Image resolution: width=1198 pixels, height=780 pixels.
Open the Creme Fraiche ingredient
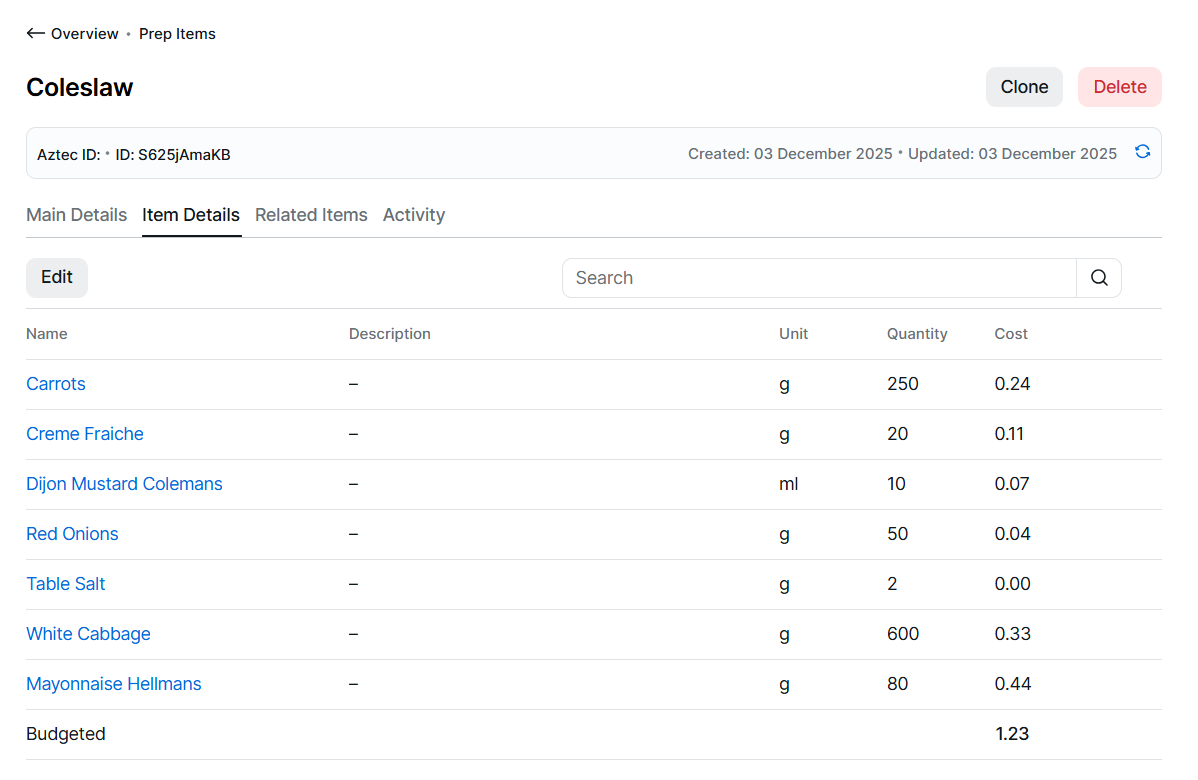(x=85, y=434)
